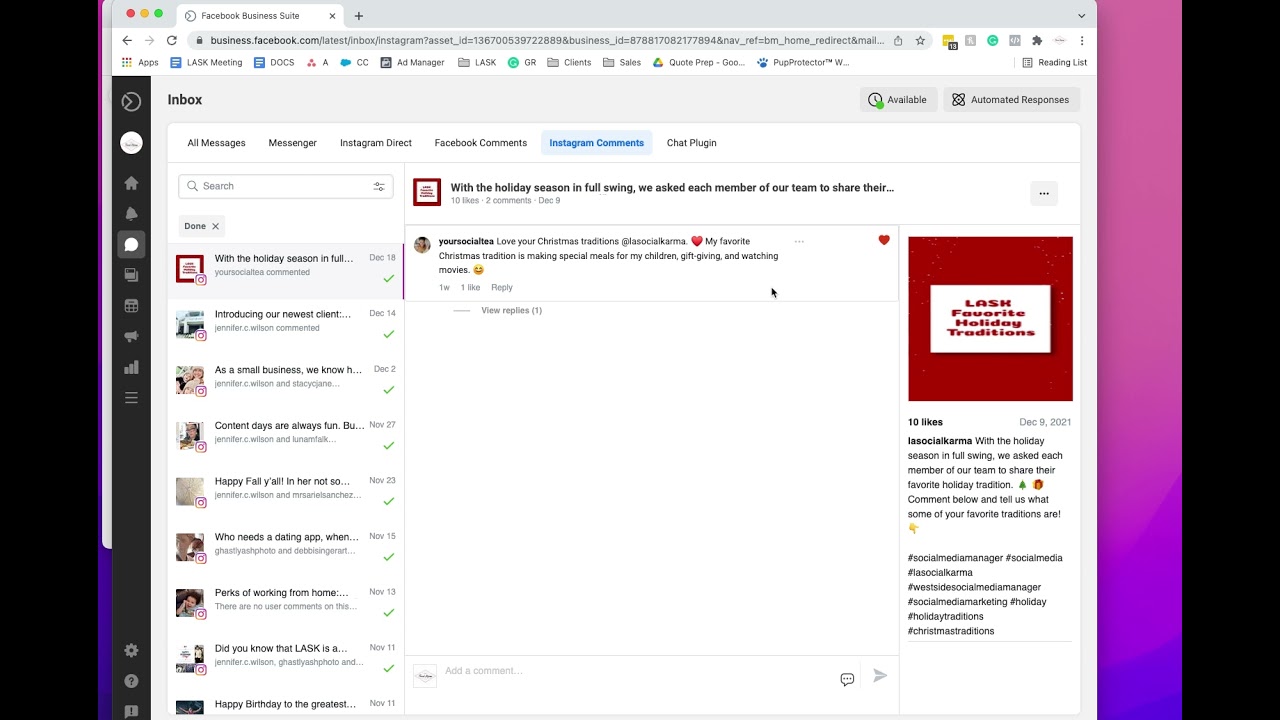Open post options three-dot menu
This screenshot has width=1280, height=720.
[x=1044, y=193]
